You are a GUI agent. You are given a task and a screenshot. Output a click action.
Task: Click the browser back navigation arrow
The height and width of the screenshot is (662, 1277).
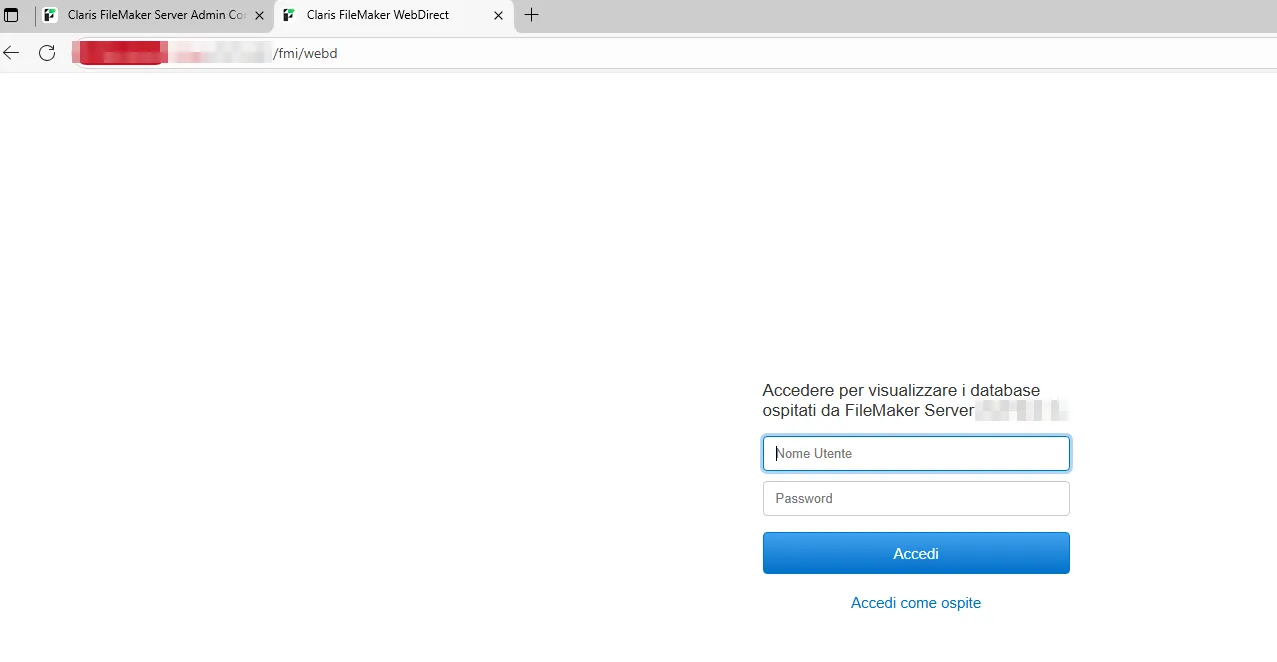tap(10, 52)
